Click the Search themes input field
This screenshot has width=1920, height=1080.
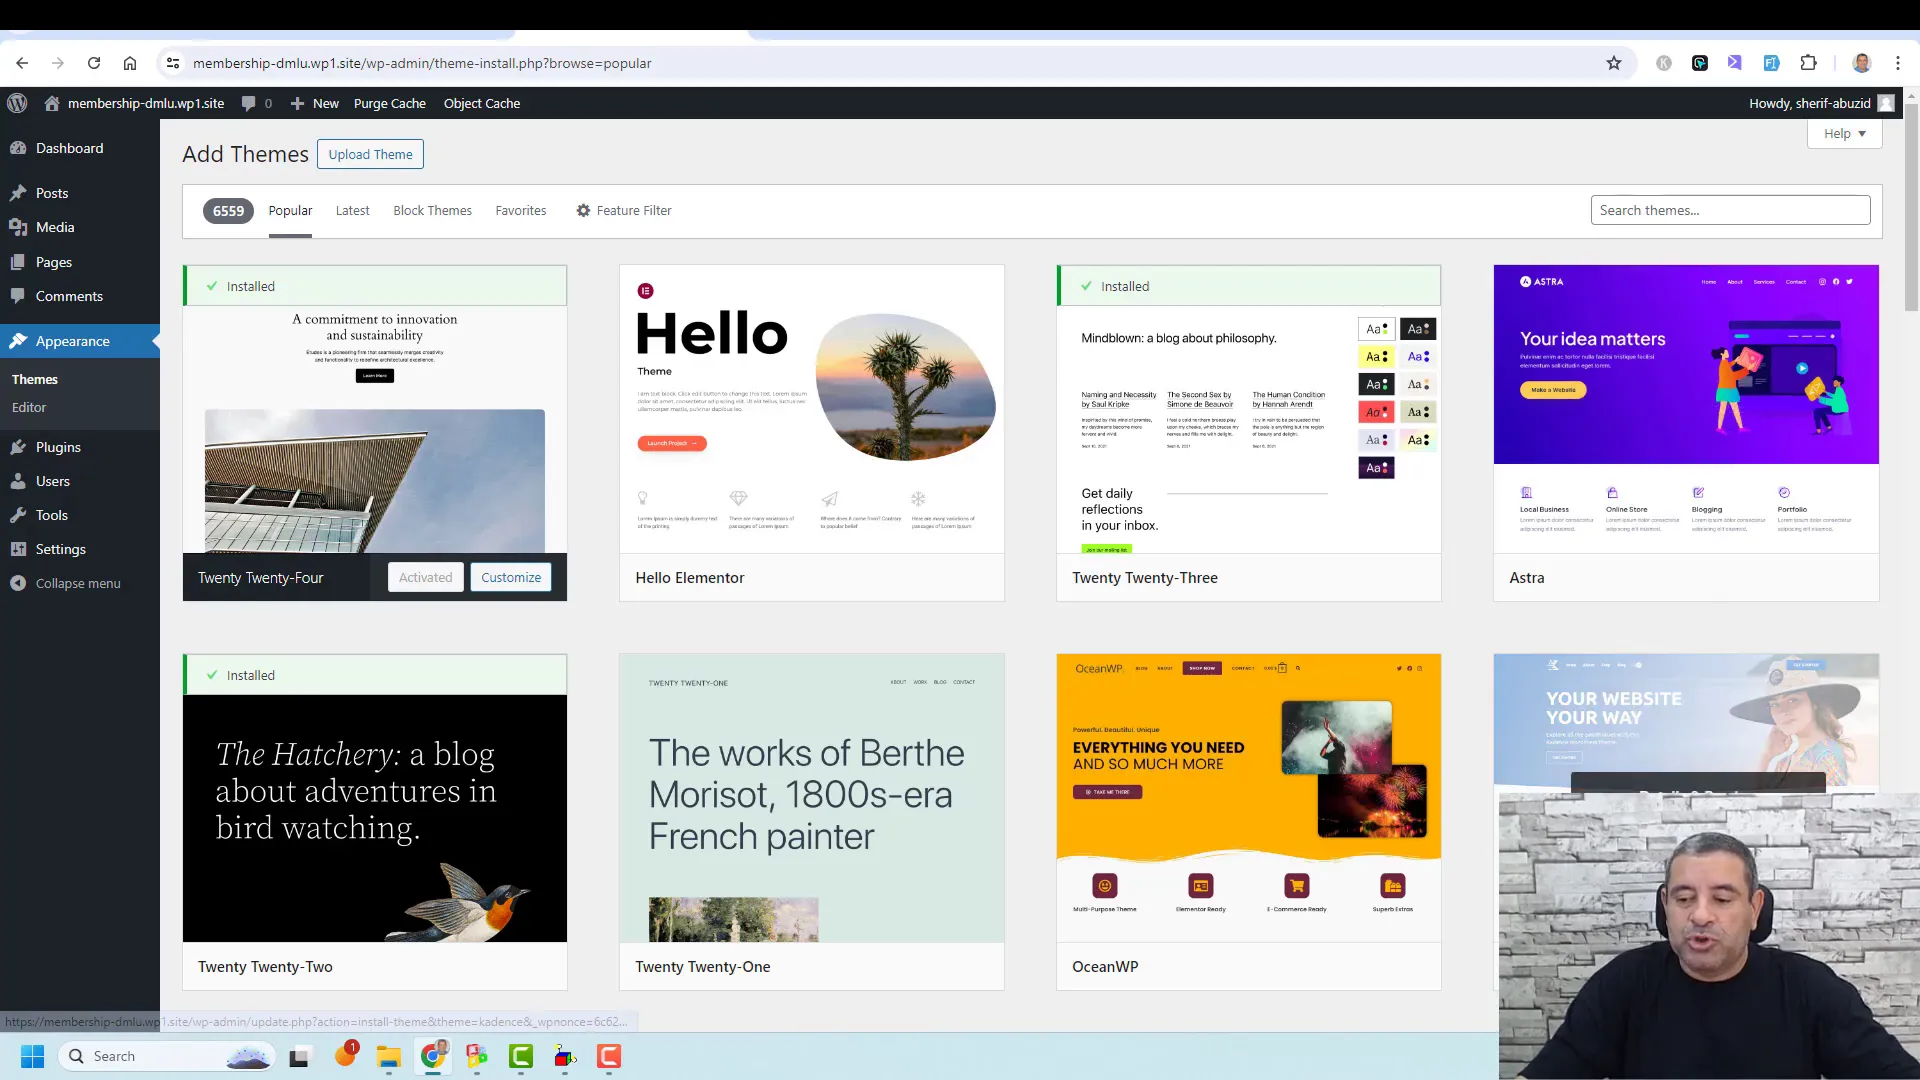[1730, 210]
